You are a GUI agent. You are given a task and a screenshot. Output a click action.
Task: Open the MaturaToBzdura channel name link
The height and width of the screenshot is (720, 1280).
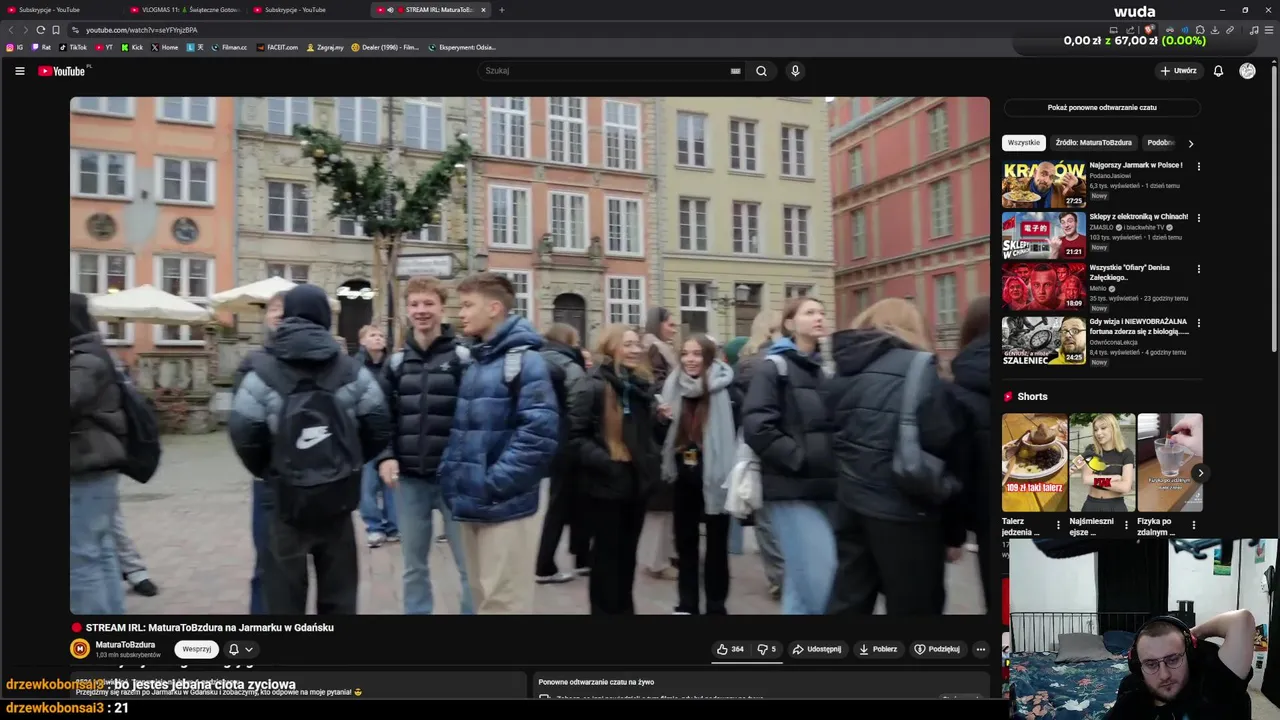125,645
